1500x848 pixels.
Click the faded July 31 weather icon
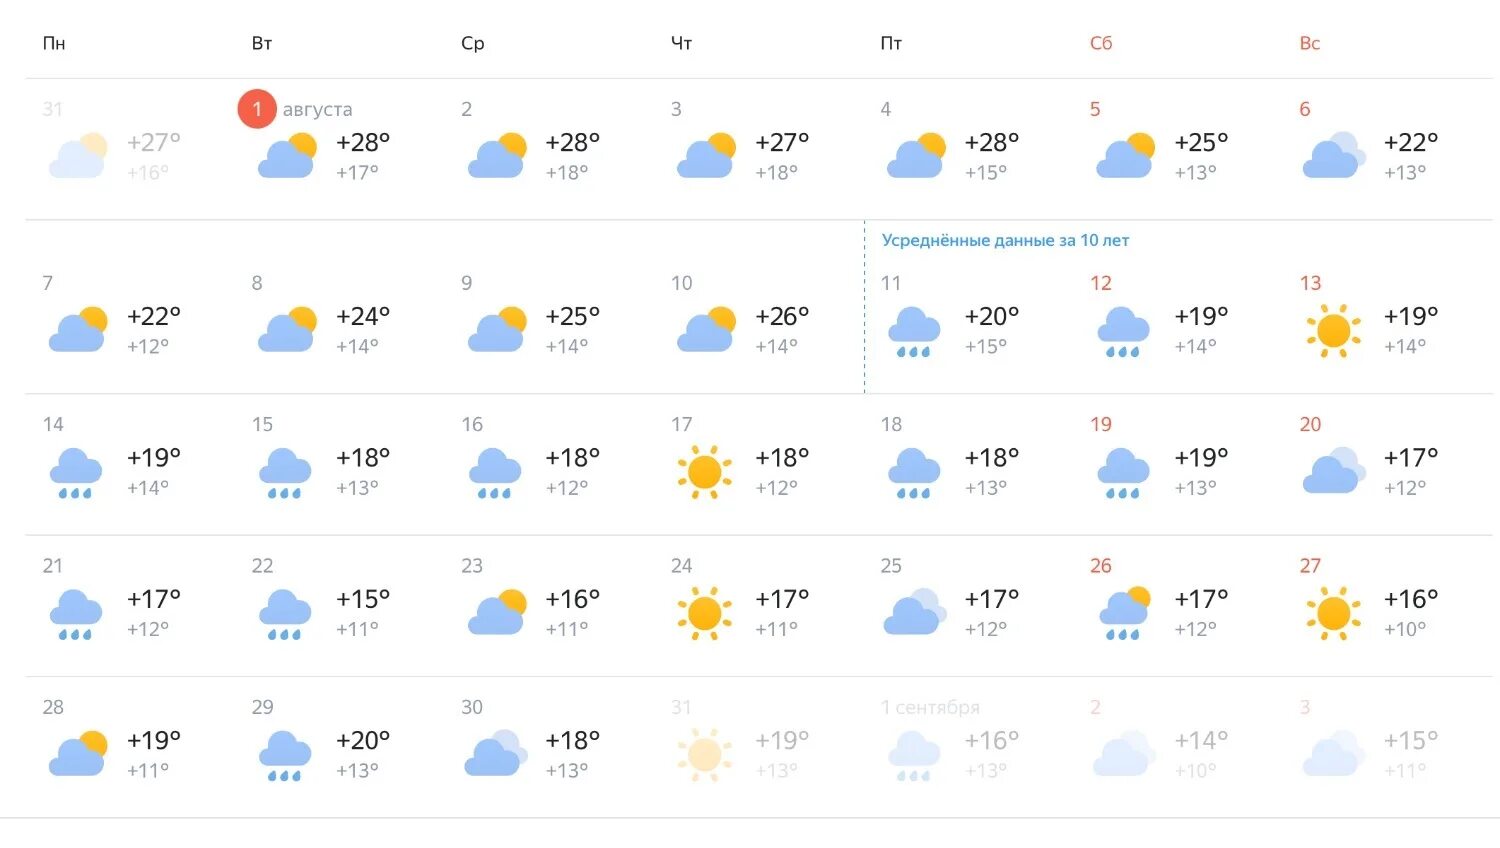(x=78, y=155)
